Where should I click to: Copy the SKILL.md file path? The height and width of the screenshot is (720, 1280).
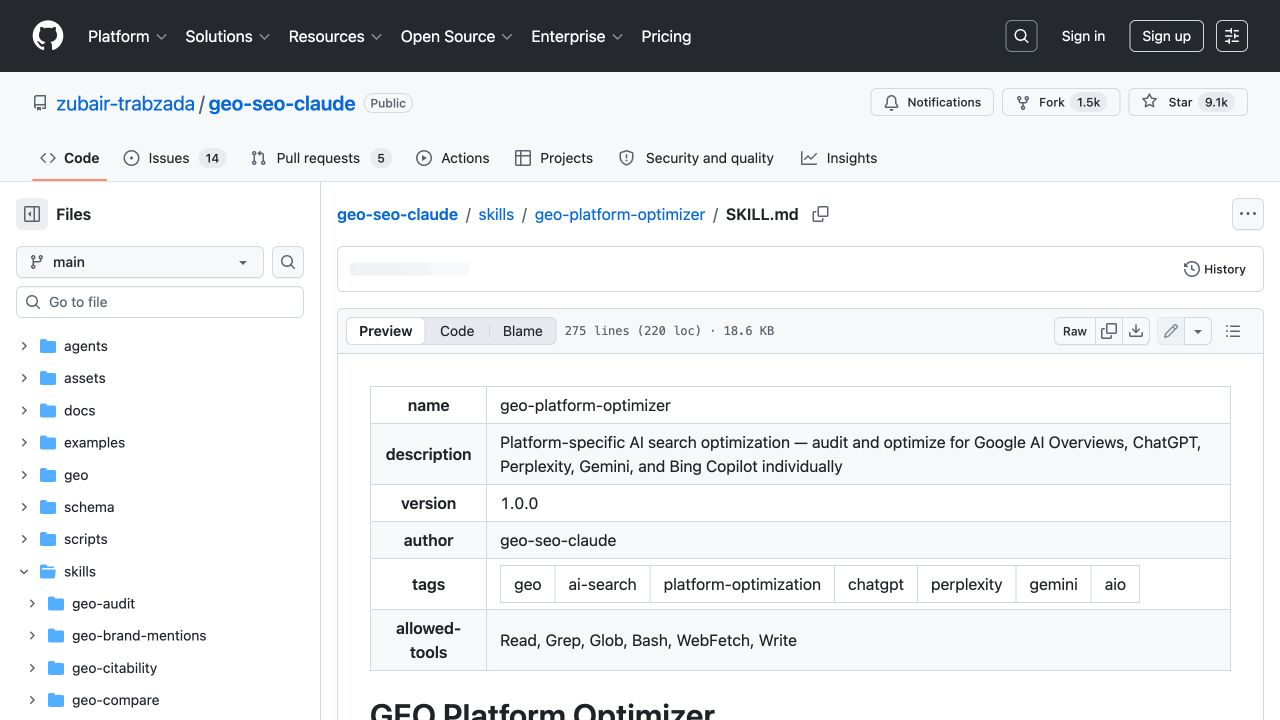tap(820, 214)
